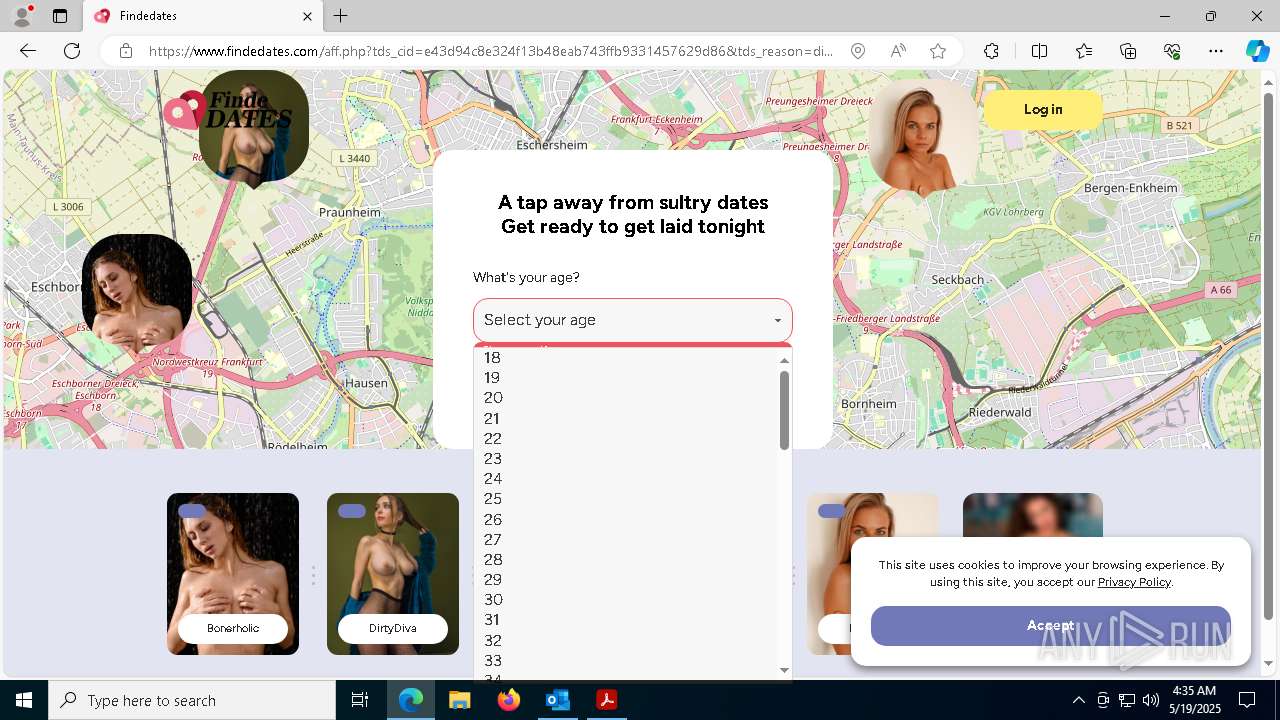Image resolution: width=1280 pixels, height=720 pixels.
Task: Add this page to favorites star
Action: point(938,51)
